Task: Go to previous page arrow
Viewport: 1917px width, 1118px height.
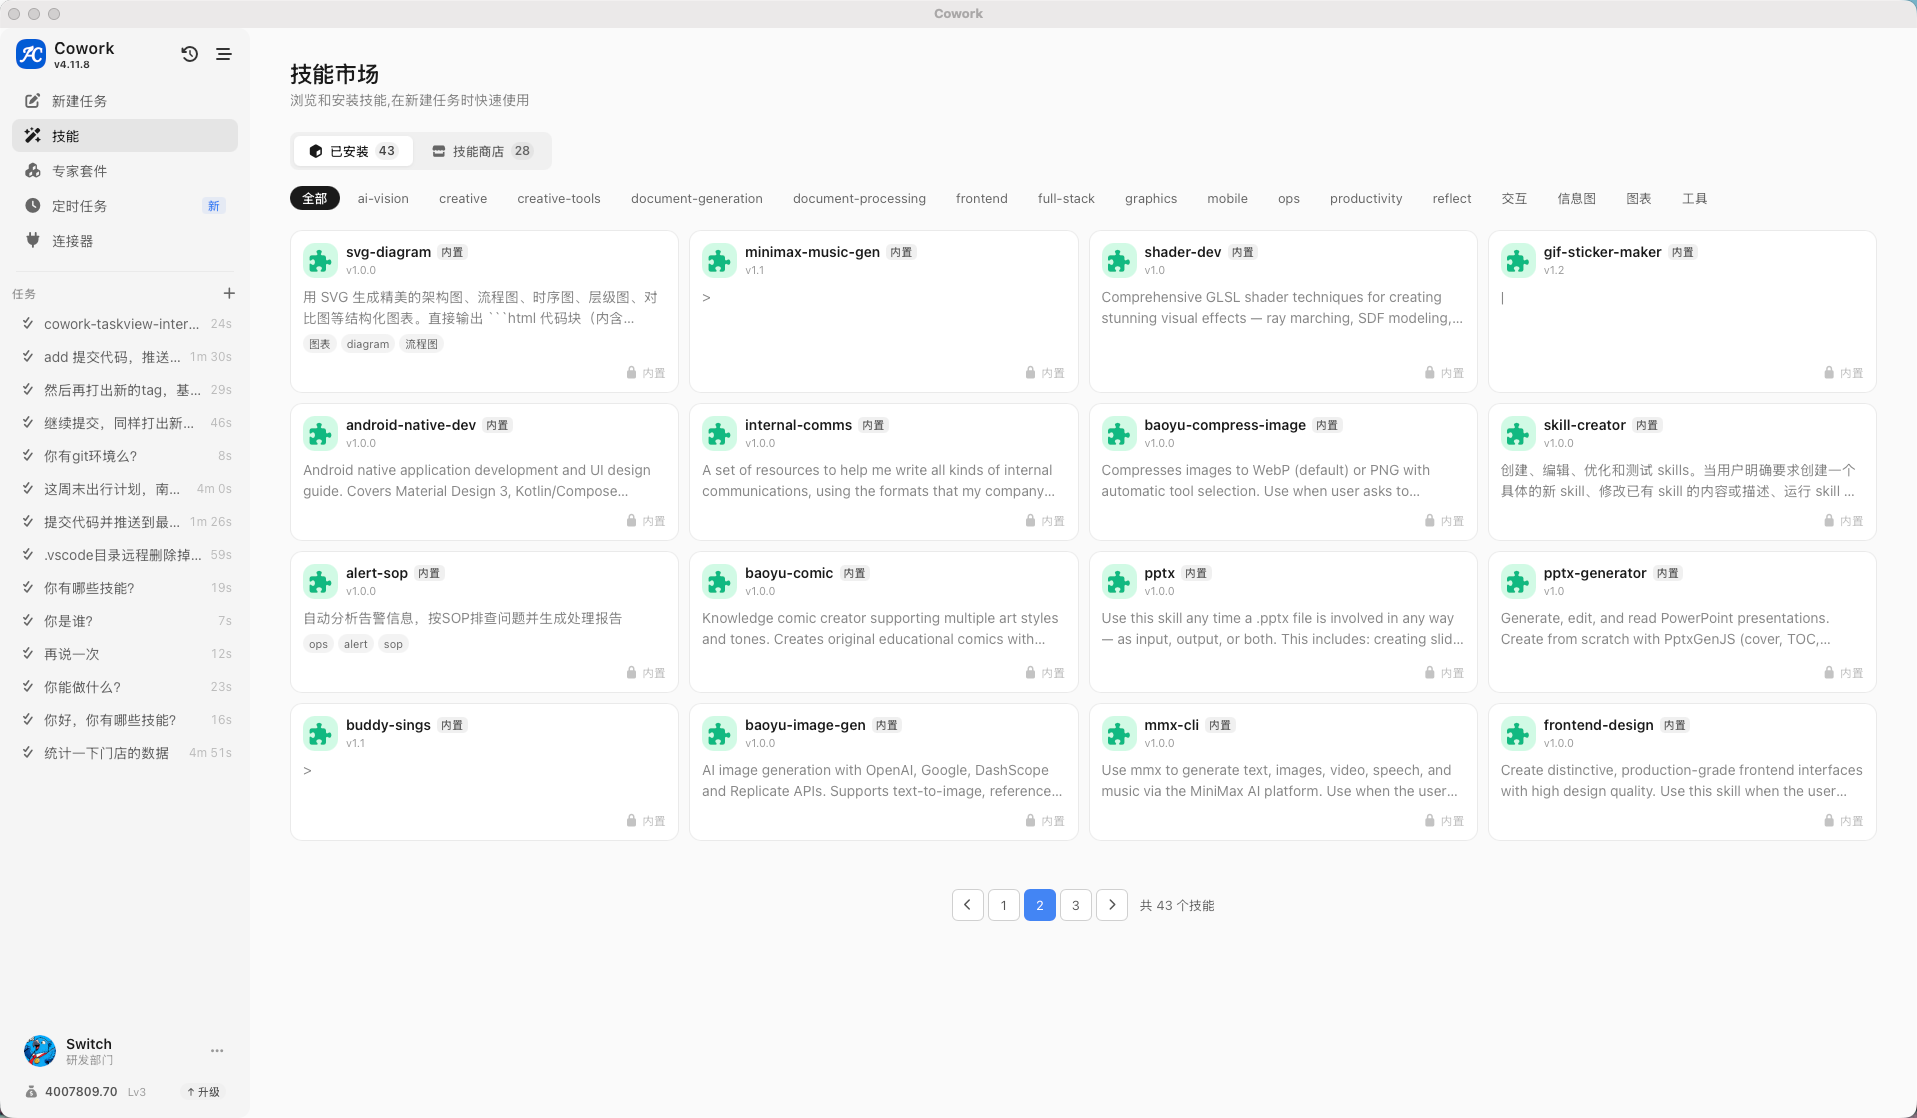Action: tap(968, 905)
